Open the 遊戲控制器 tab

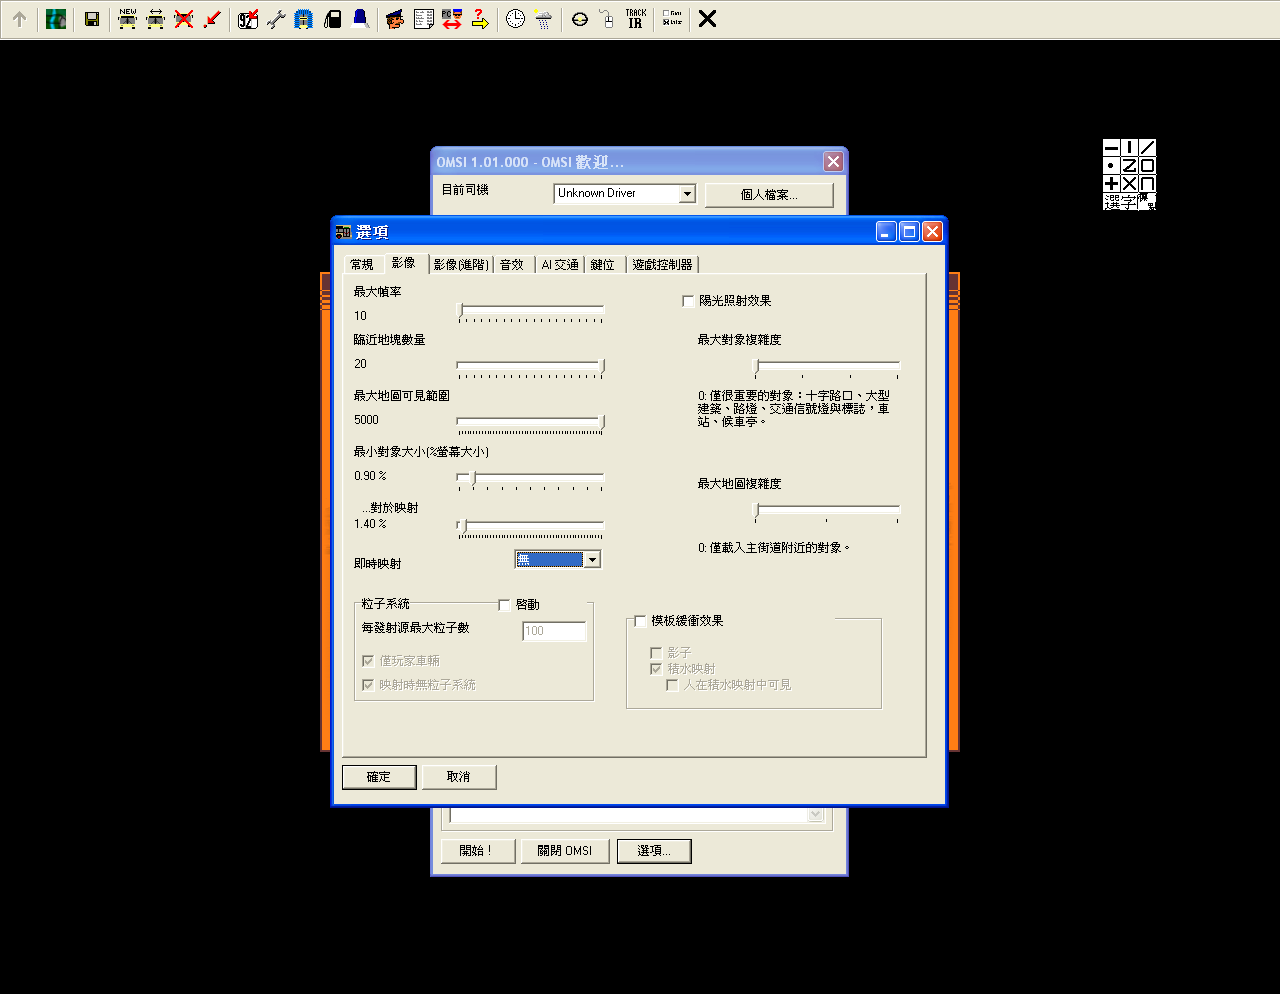662,265
